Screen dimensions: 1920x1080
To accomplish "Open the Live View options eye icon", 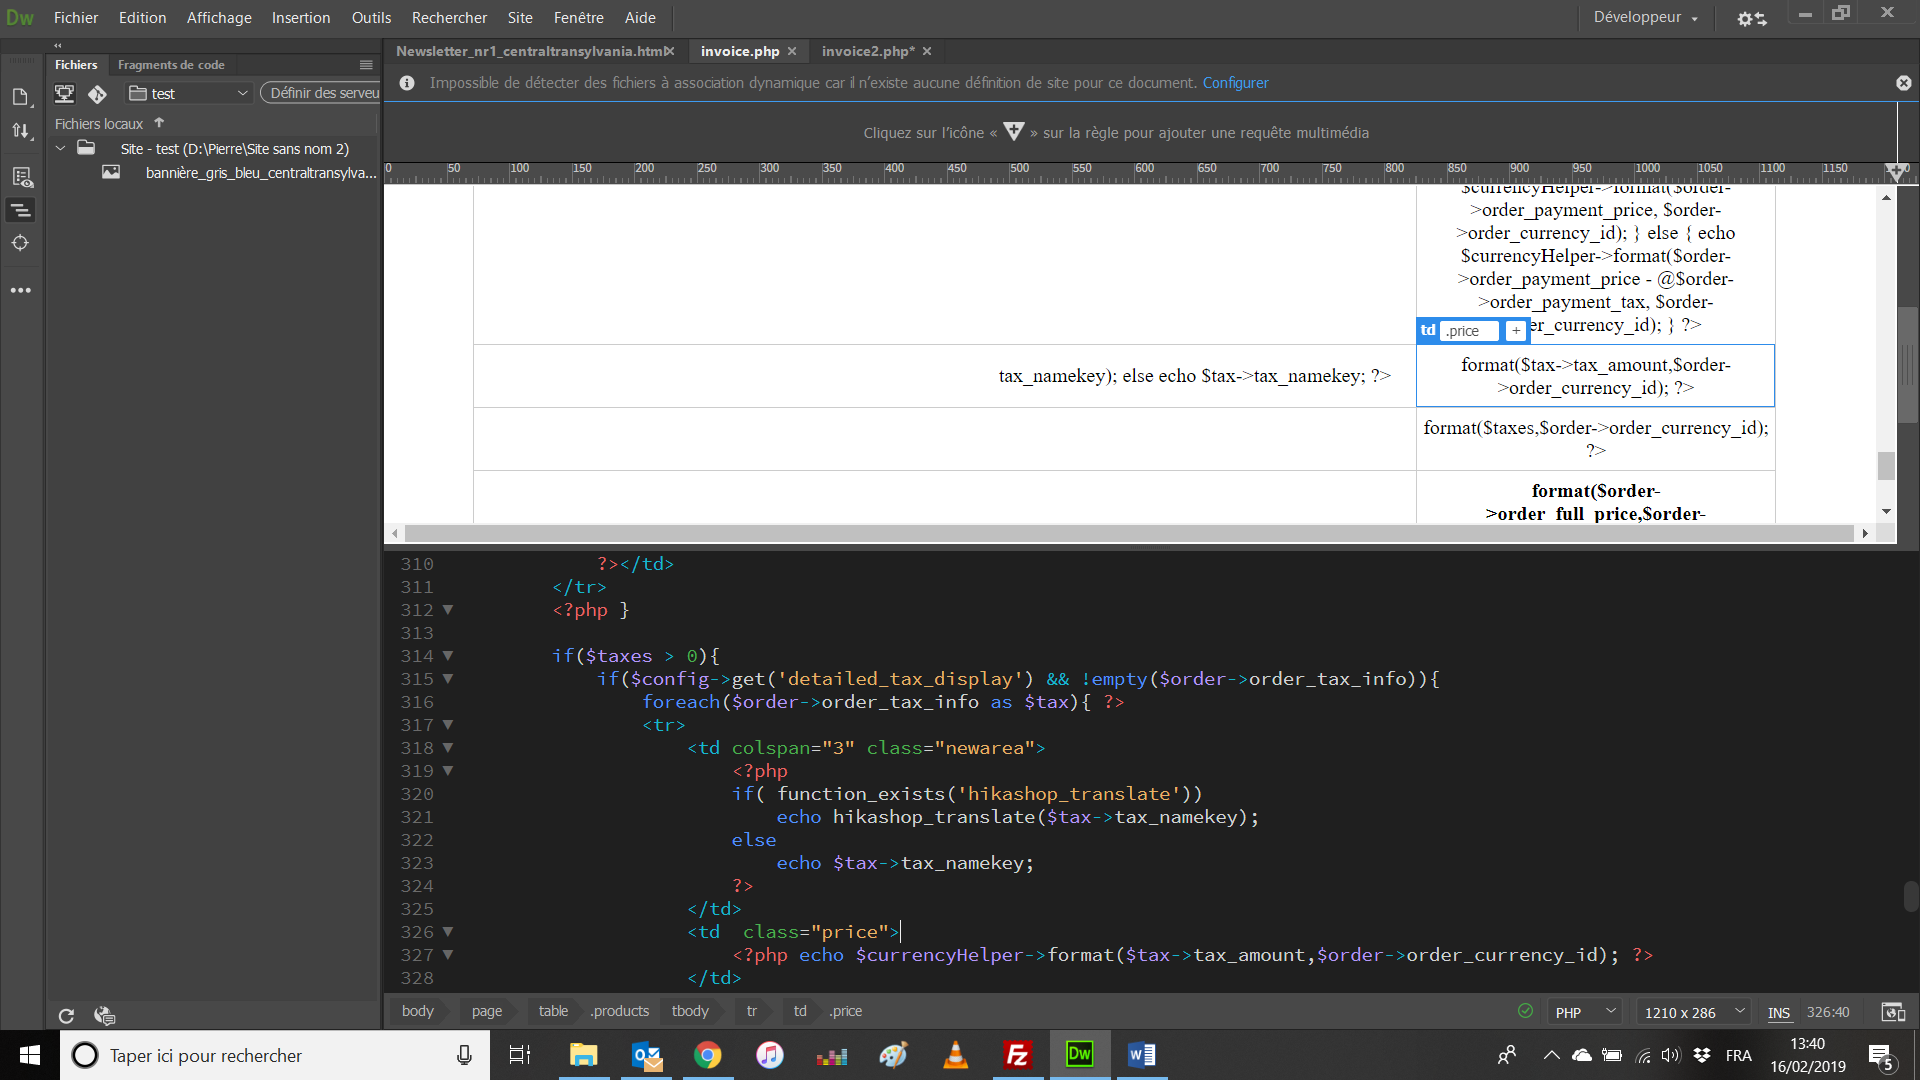I will coord(21,178).
